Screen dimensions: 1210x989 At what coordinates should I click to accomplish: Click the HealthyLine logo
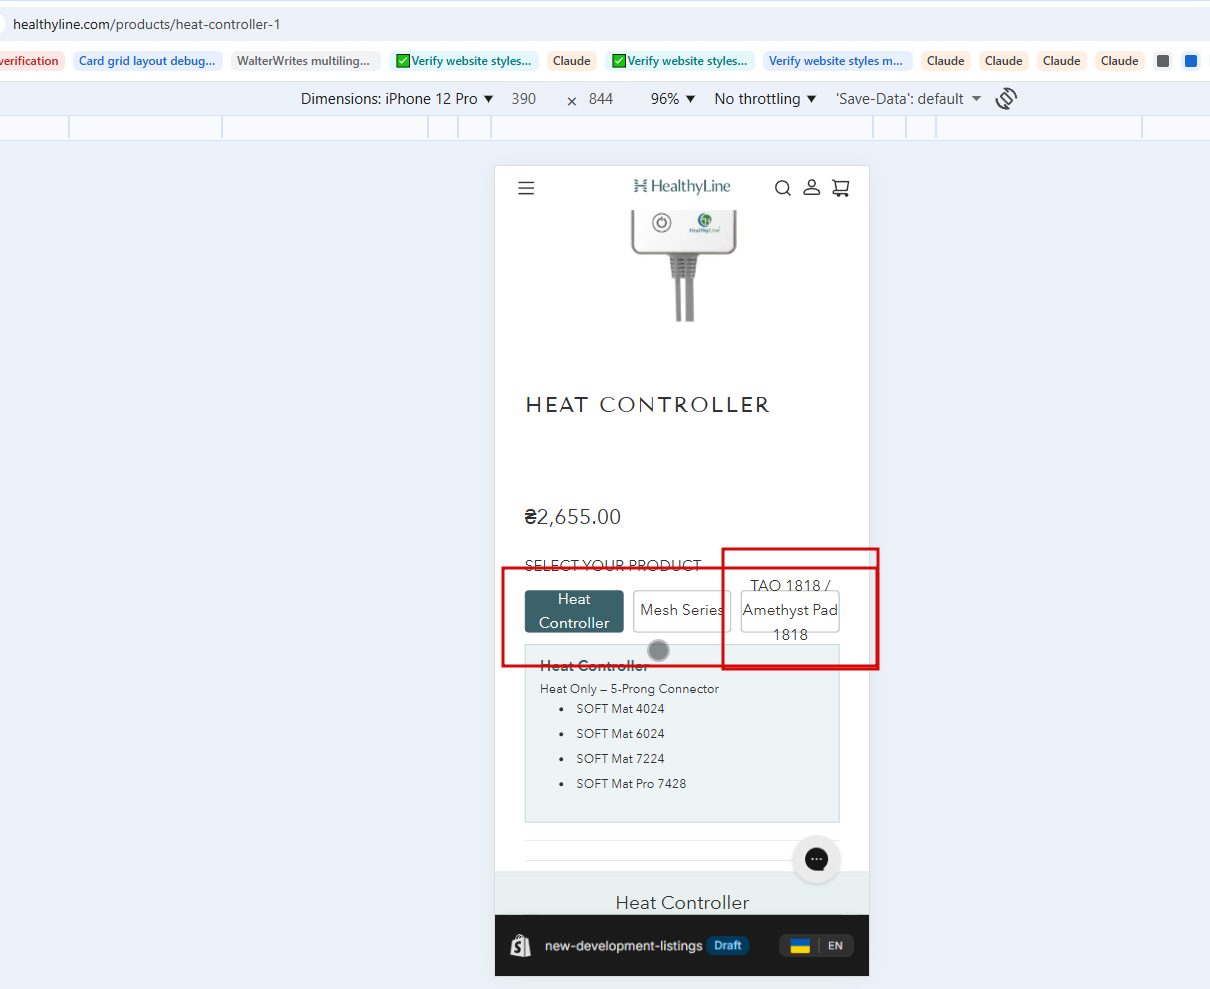click(682, 186)
